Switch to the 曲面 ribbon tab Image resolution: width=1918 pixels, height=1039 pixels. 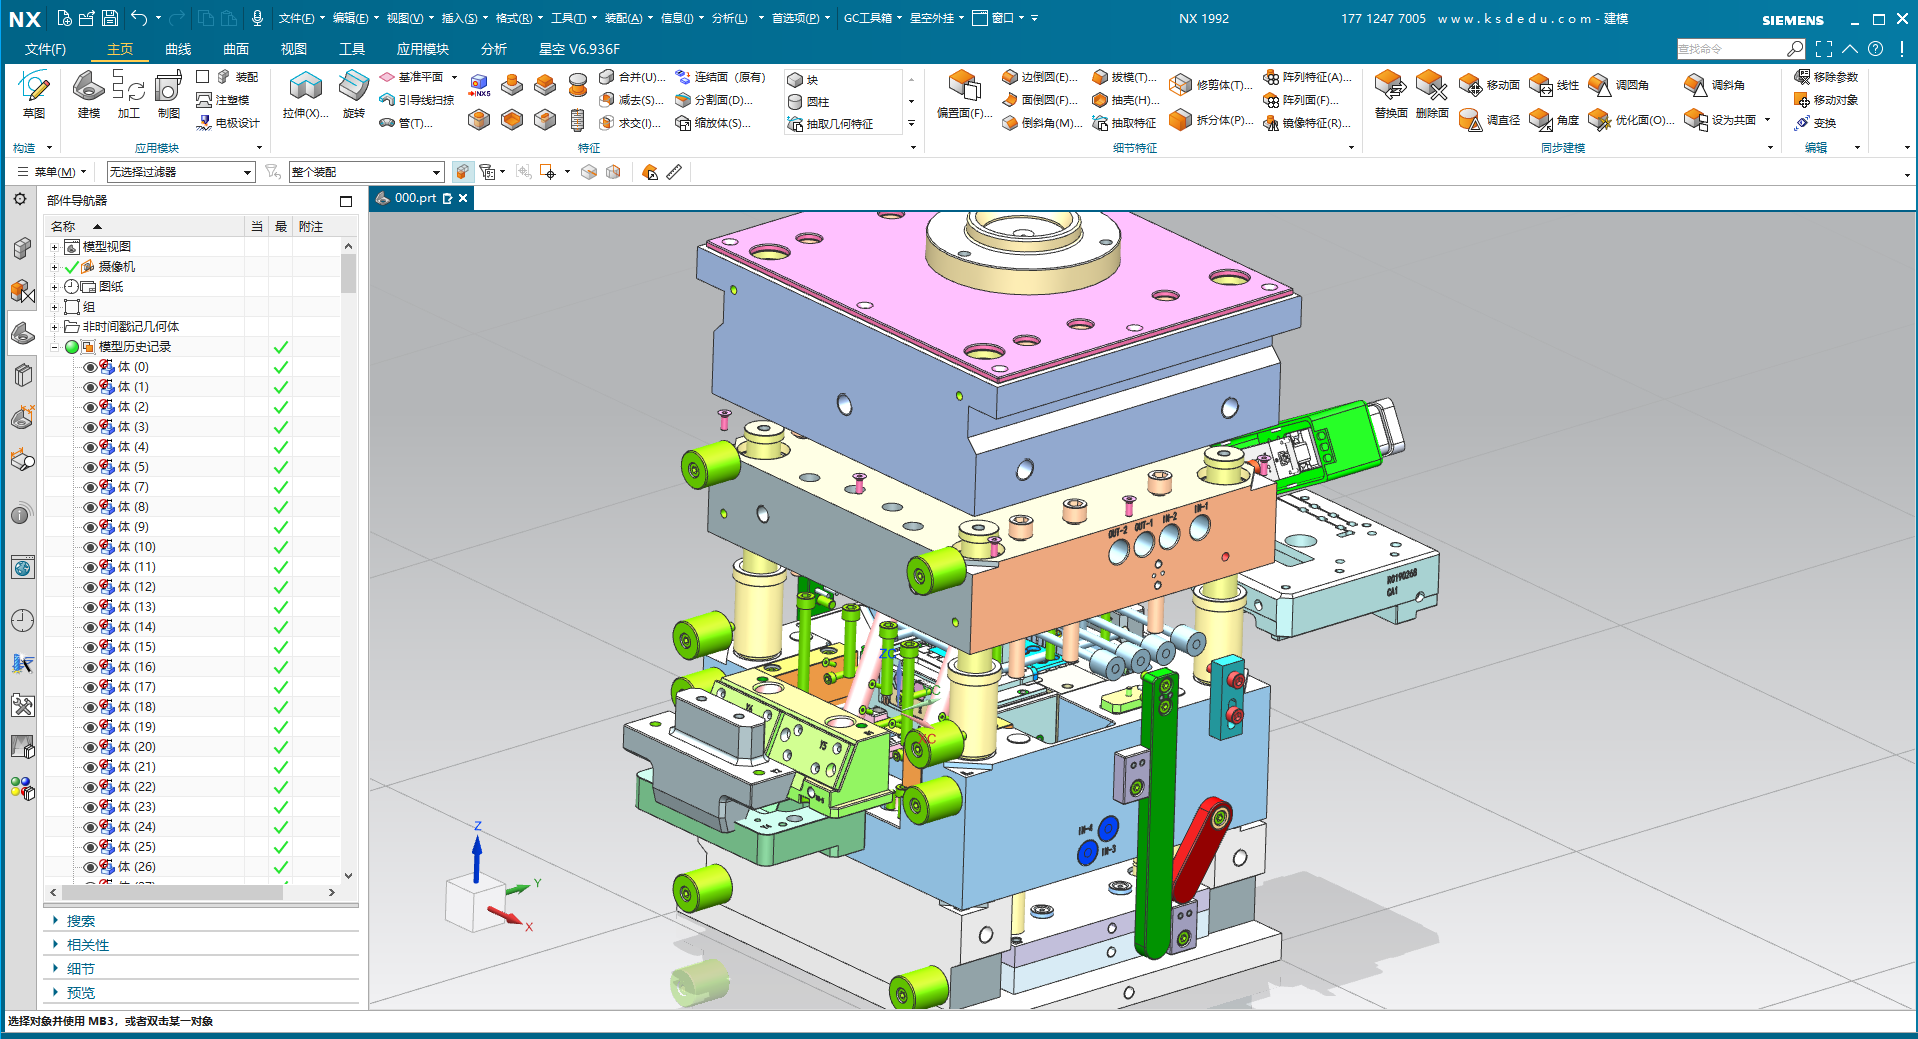(x=236, y=49)
